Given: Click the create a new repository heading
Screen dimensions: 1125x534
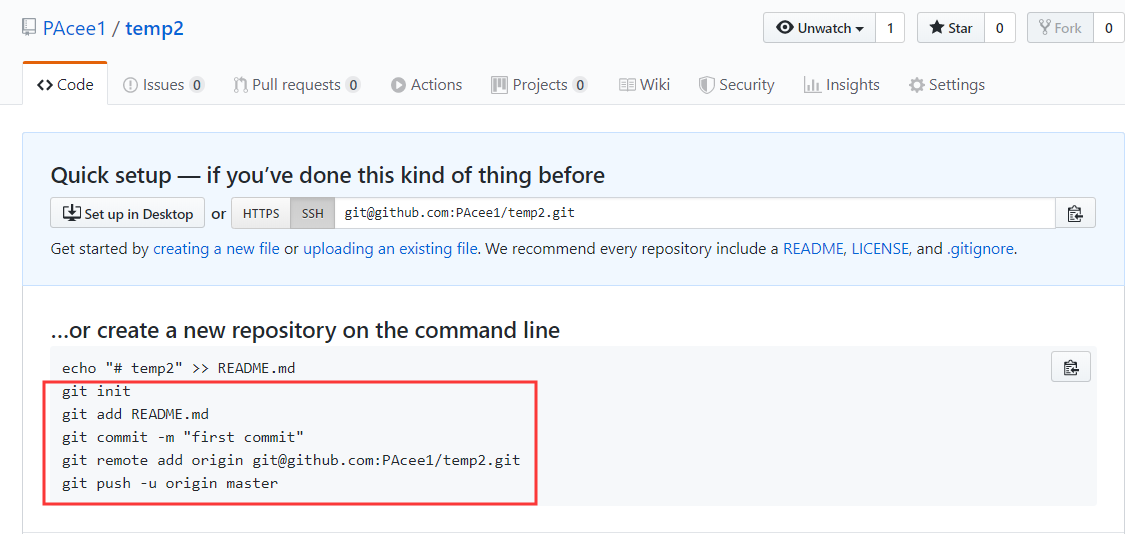Looking at the screenshot, I should click(x=305, y=330).
